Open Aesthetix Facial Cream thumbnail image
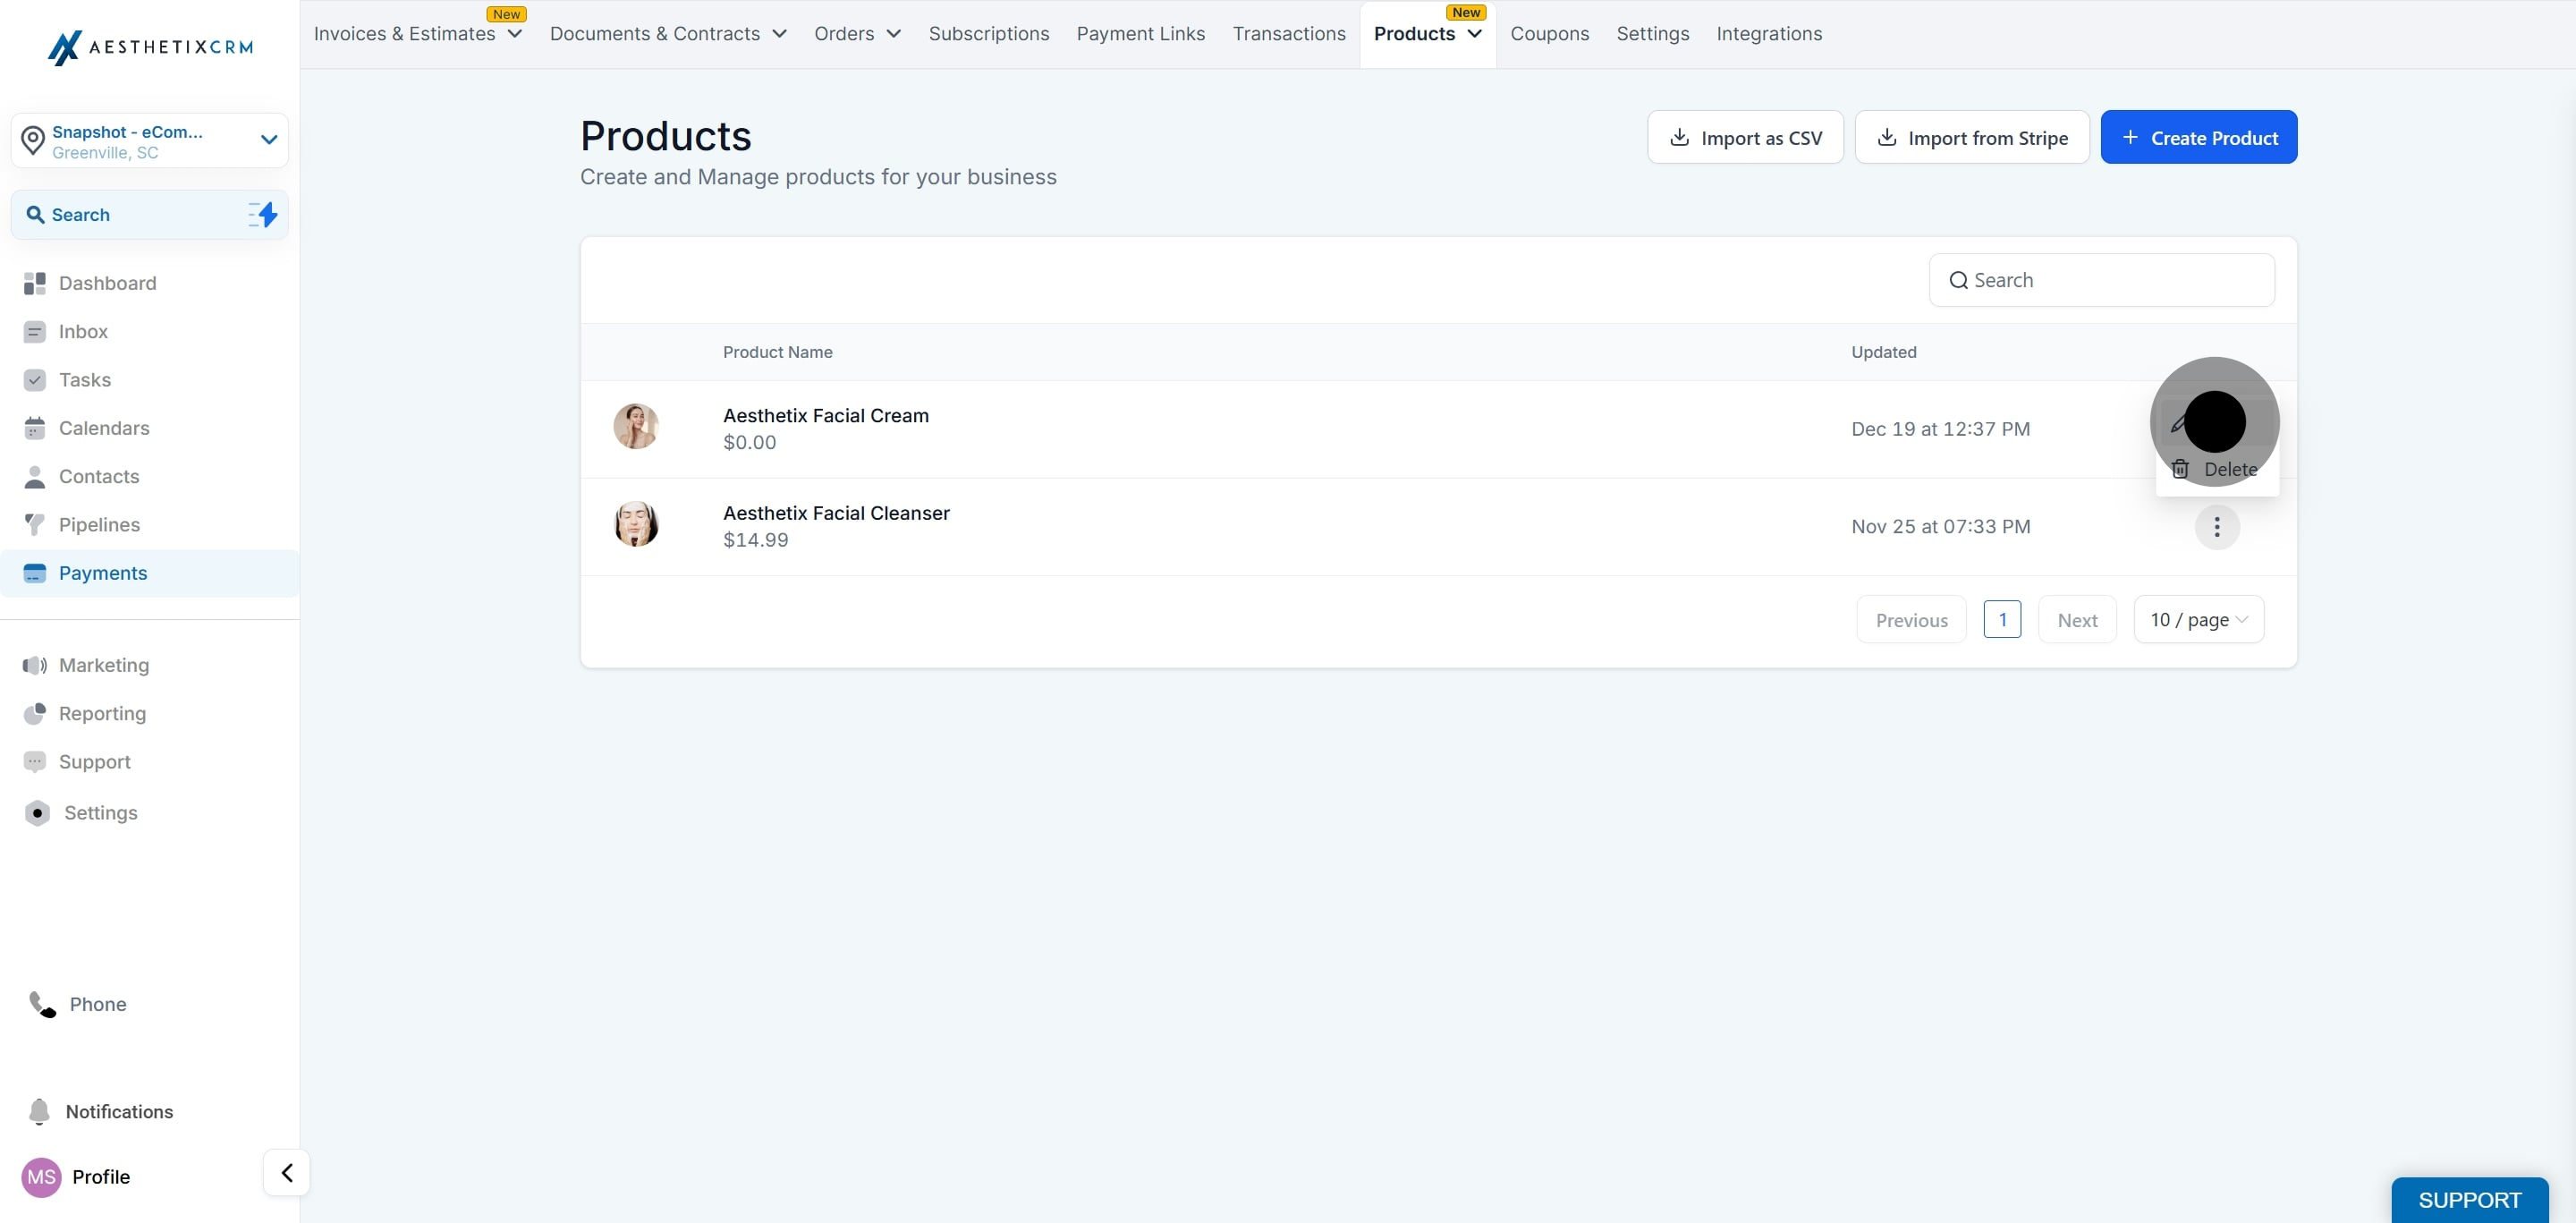Viewport: 2576px width, 1223px height. pyautogui.click(x=636, y=427)
